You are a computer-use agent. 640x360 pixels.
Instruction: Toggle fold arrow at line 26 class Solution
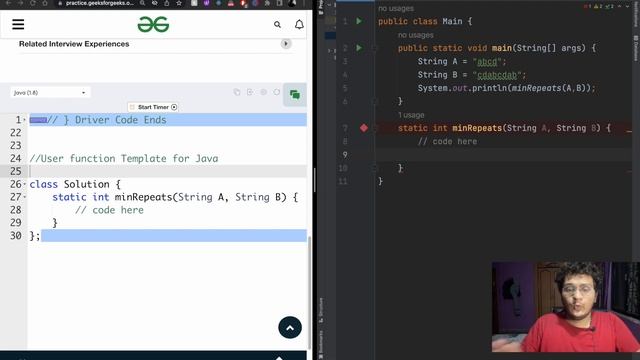click(x=24, y=184)
